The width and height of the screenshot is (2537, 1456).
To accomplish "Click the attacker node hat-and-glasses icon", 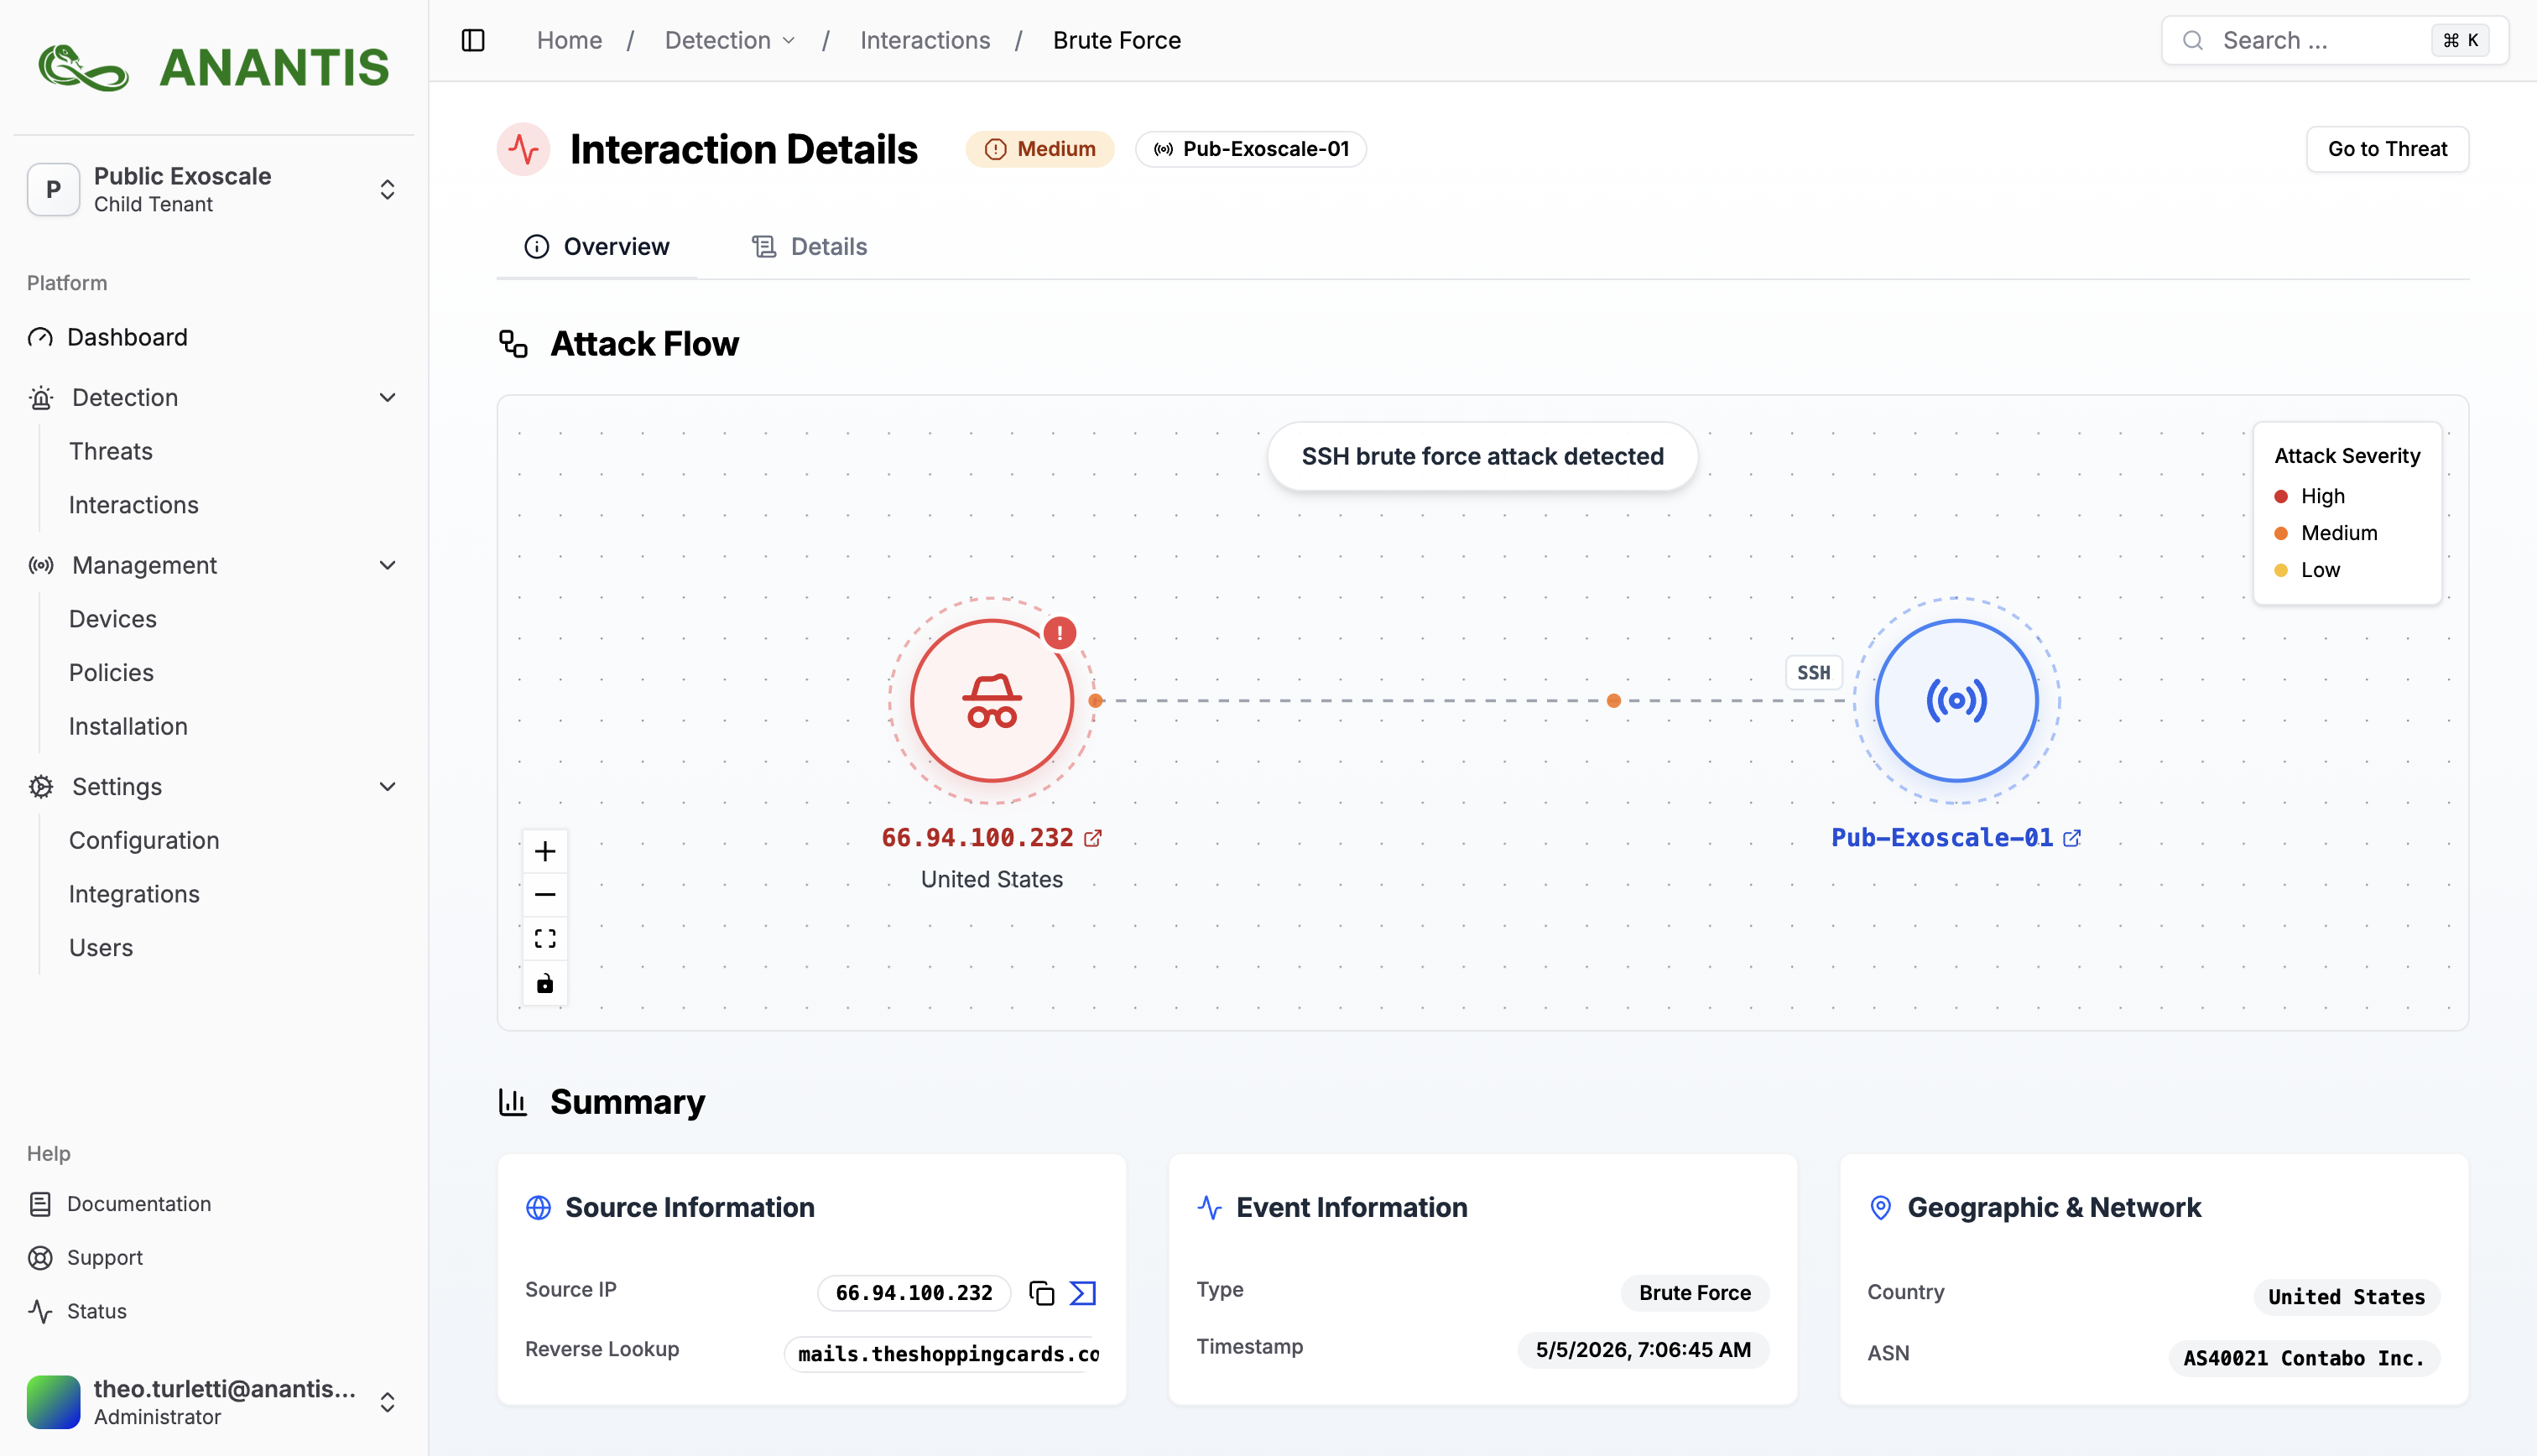I will tap(991, 700).
